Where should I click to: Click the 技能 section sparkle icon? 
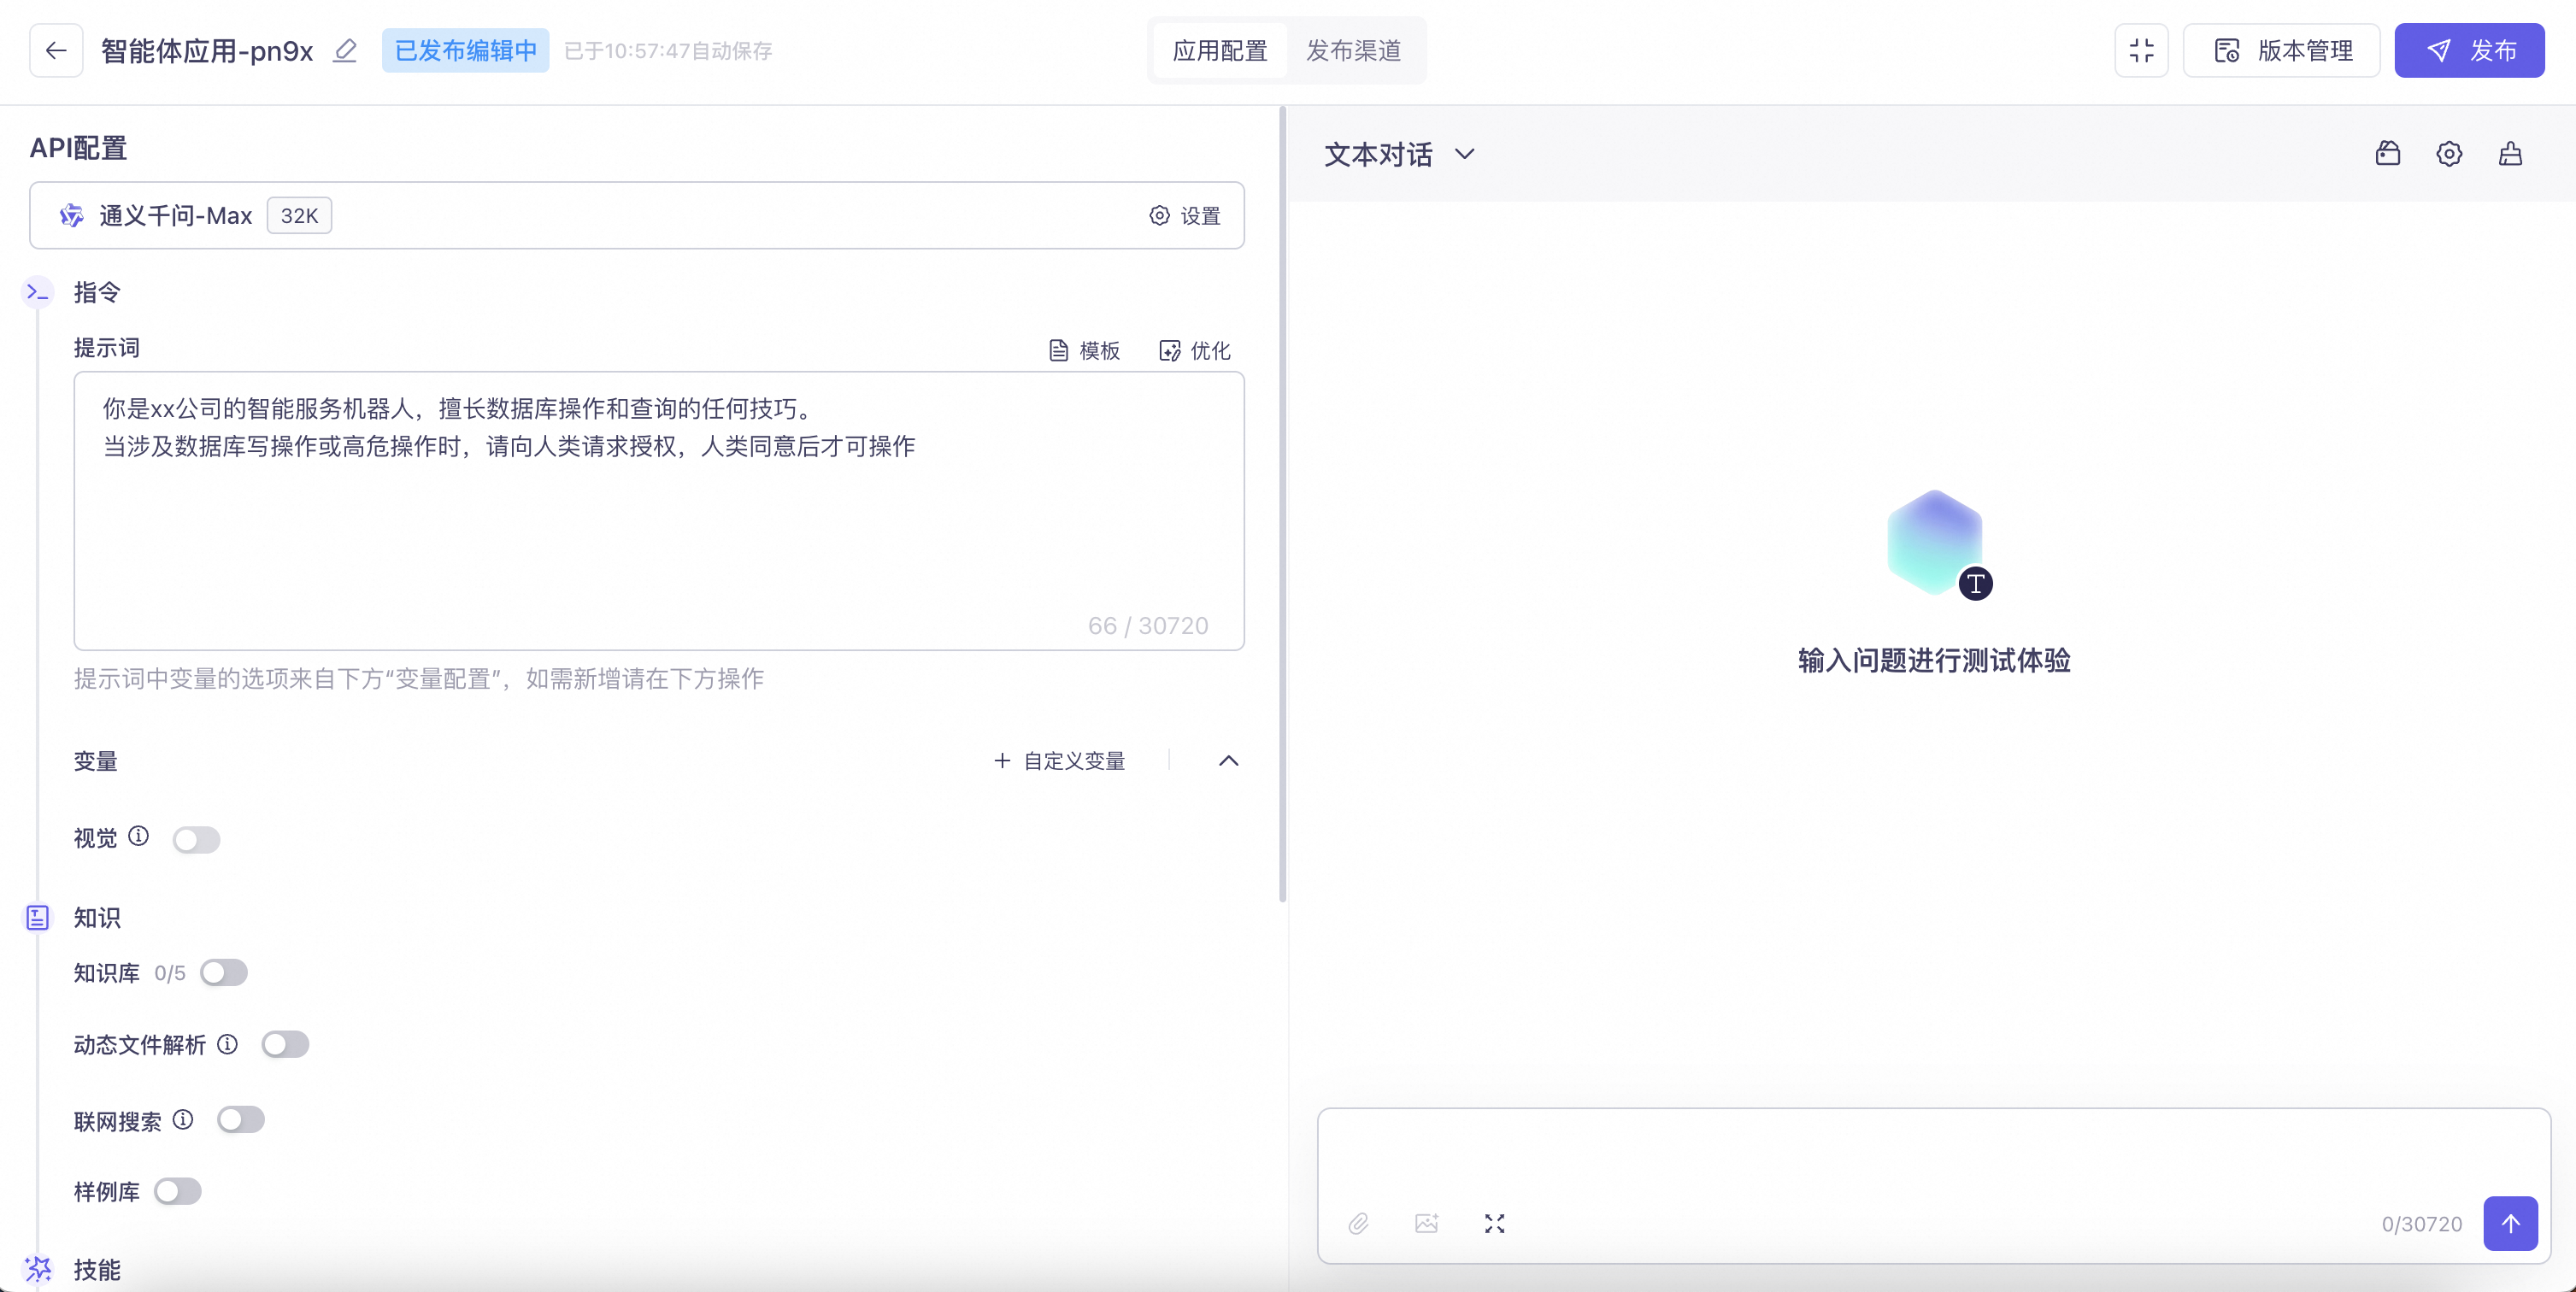38,1269
